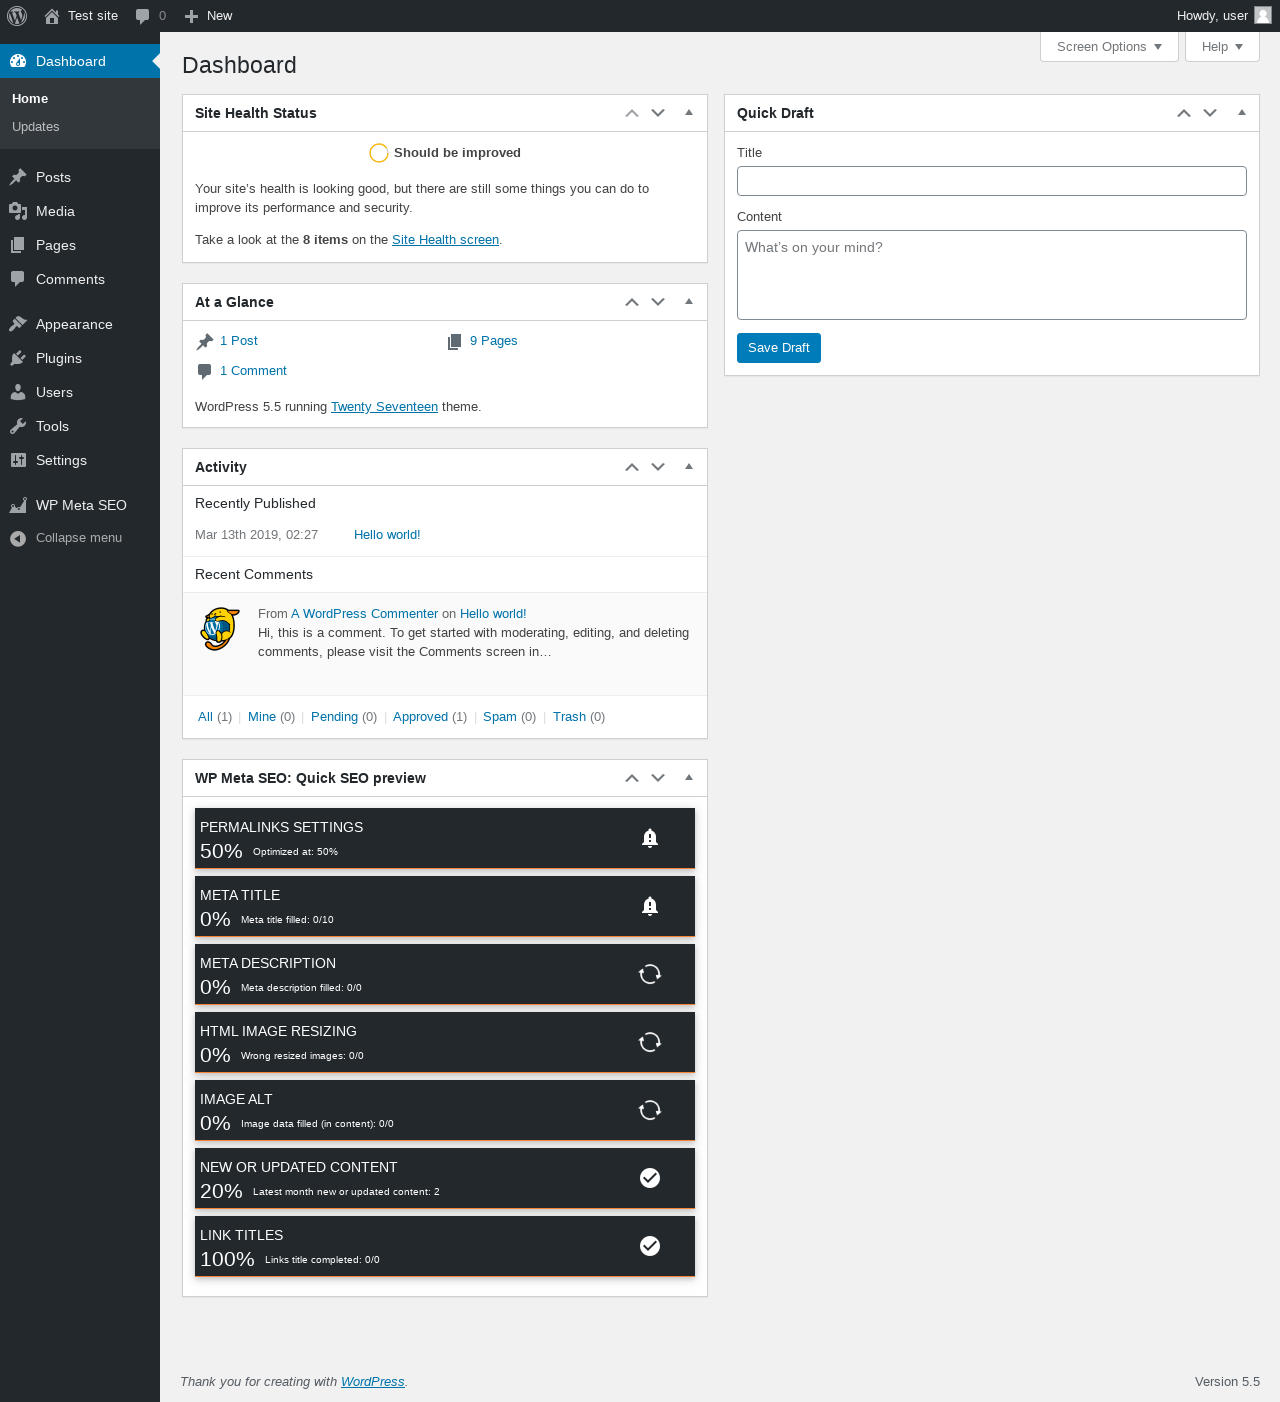1280x1402 pixels.
Task: Open the comments bubble in admin bar
Action: pos(142,16)
